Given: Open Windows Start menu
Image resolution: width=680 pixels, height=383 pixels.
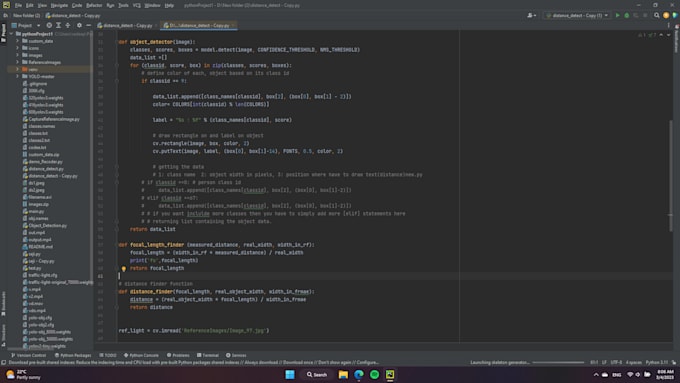Looking at the screenshot, I should pyautogui.click(x=290, y=374).
